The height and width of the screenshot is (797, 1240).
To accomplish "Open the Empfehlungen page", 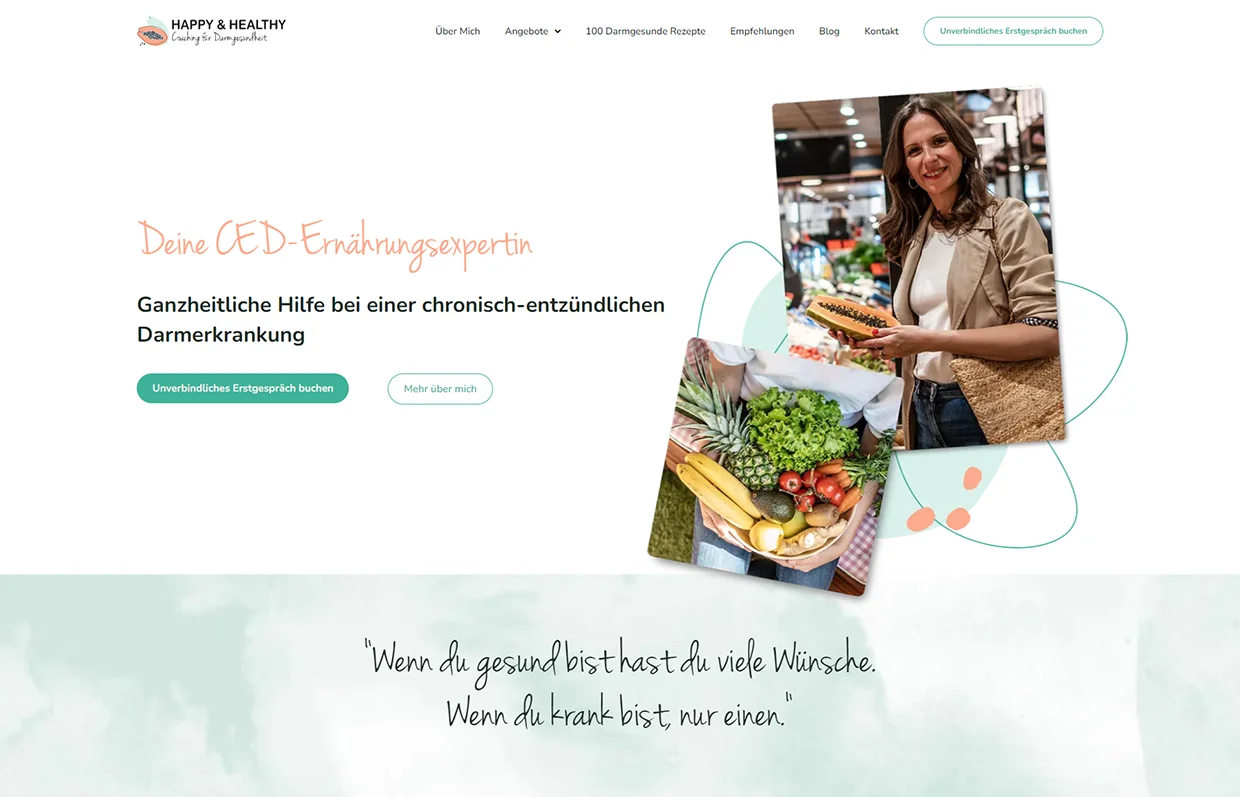I will point(762,31).
